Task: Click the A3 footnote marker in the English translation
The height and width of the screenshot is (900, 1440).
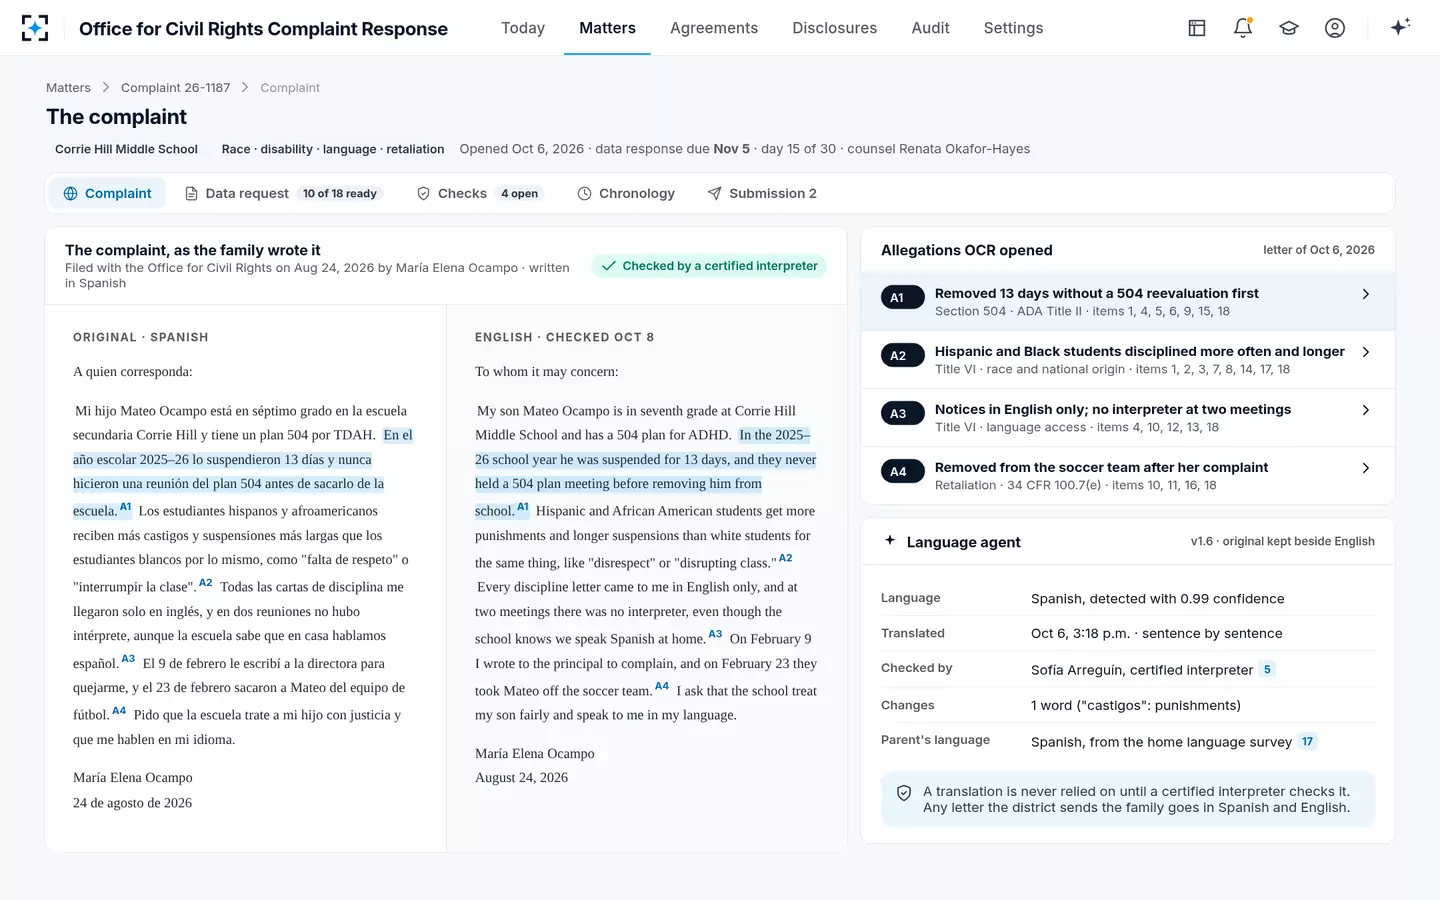Action: point(715,634)
